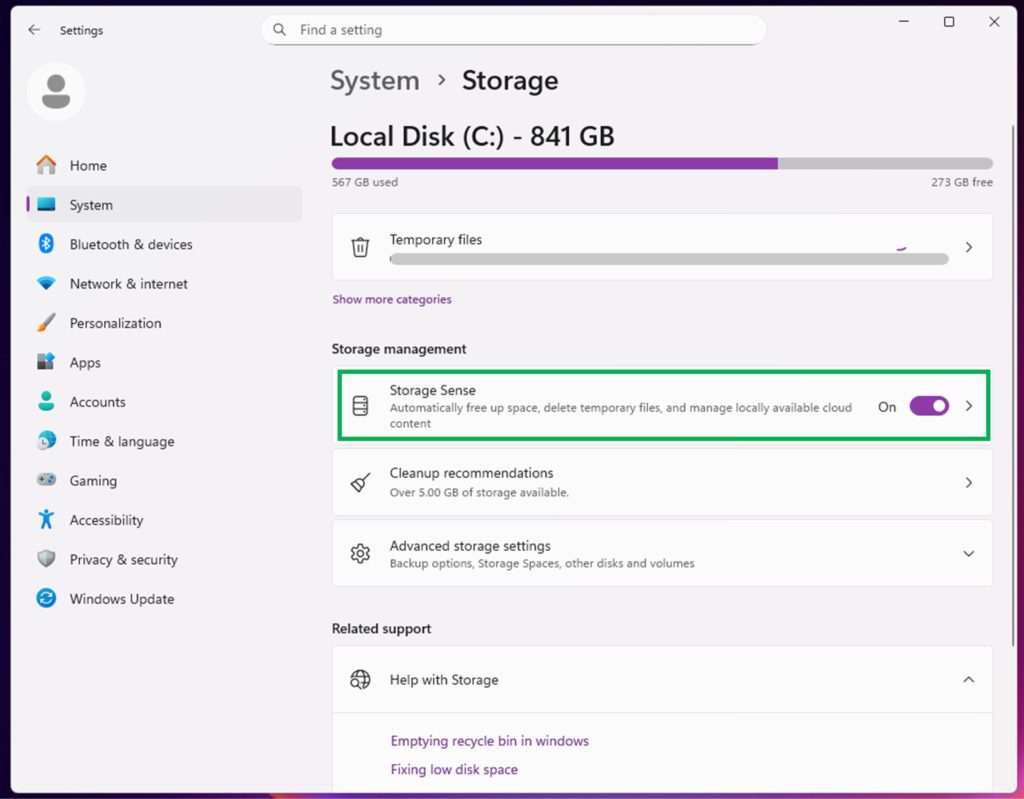Screen dimensions: 1024x799
Task: Select Accounts in the navigation sidebar
Action: tap(97, 402)
